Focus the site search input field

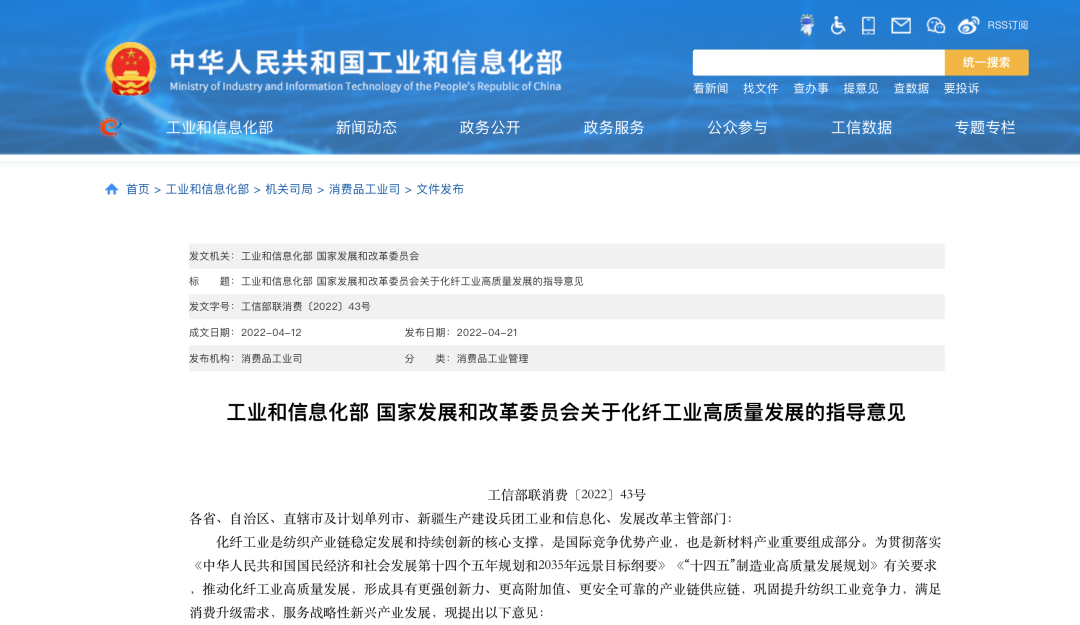(818, 62)
